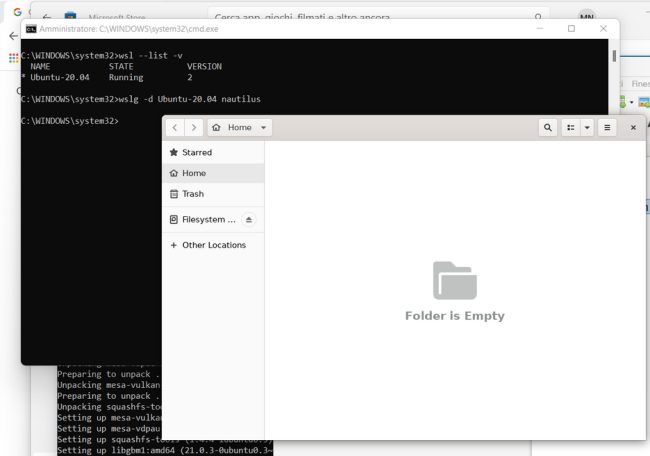Viewport: 650px width, 456px height.
Task: Open Other Locations in sidebar
Action: (213, 245)
